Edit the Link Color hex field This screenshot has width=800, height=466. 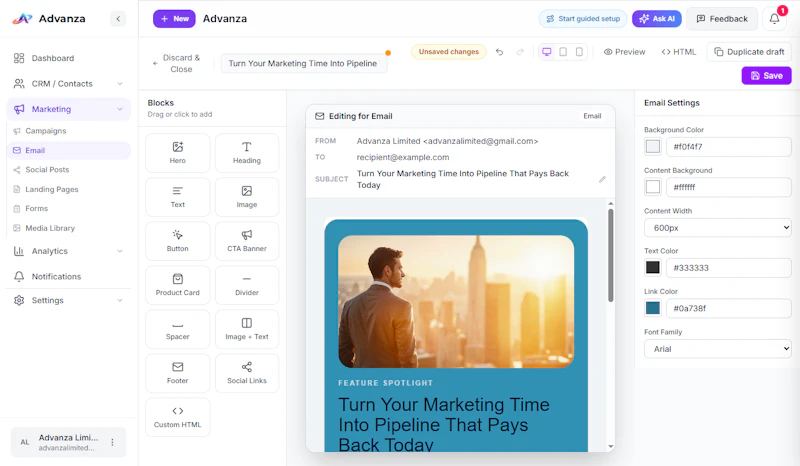[729, 308]
